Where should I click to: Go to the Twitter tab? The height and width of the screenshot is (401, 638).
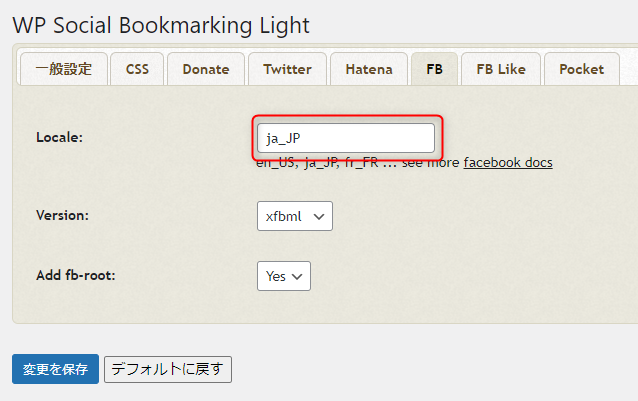(287, 69)
